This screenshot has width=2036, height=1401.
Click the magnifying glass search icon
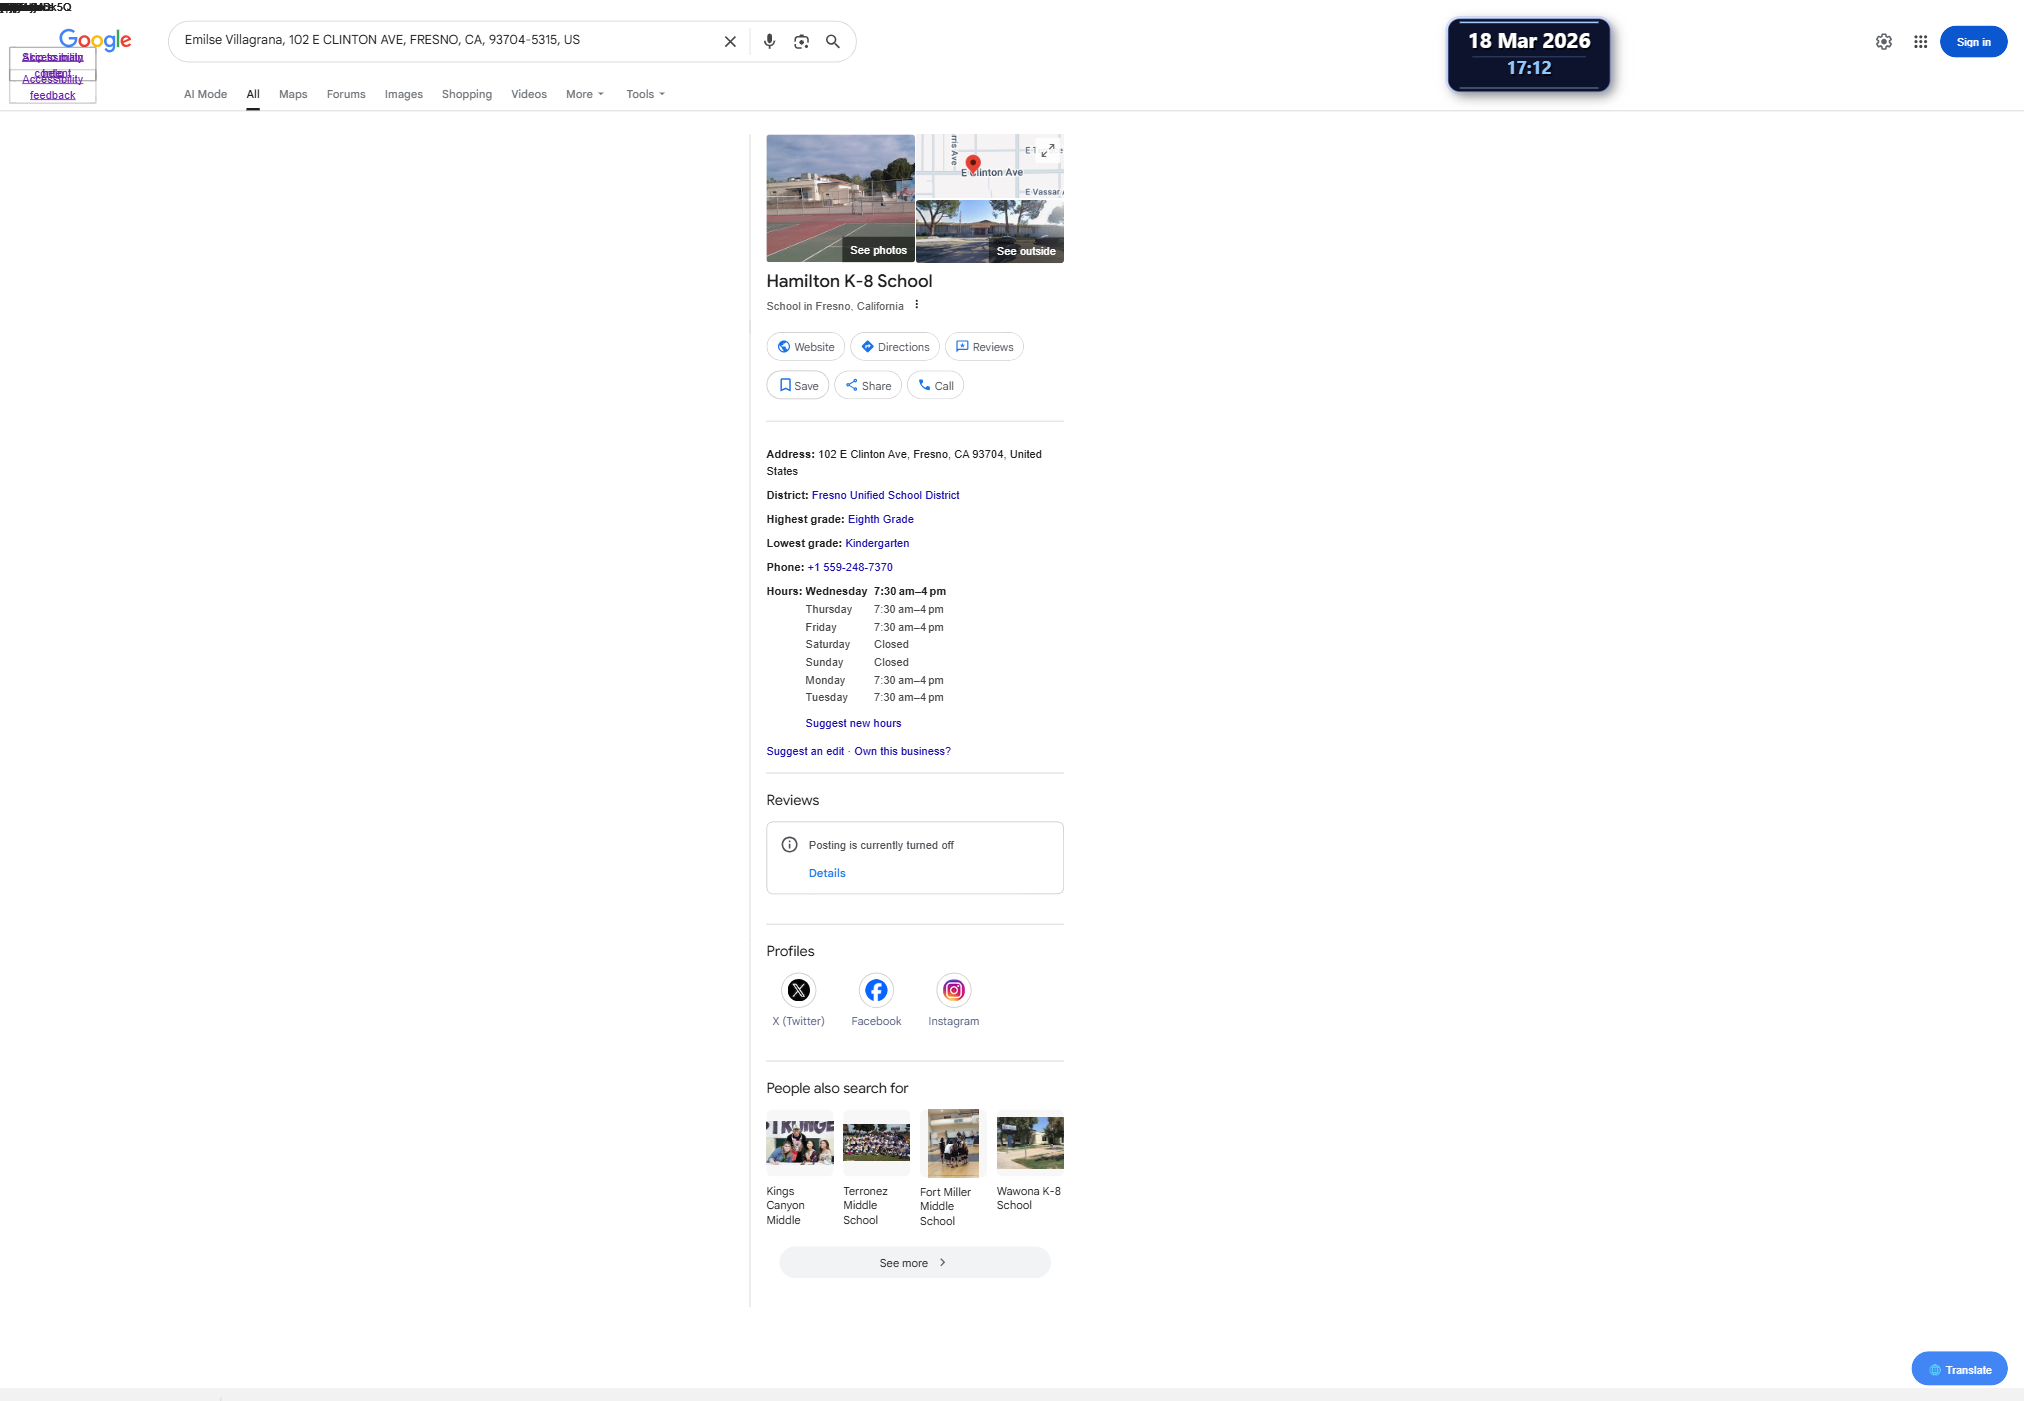(832, 42)
